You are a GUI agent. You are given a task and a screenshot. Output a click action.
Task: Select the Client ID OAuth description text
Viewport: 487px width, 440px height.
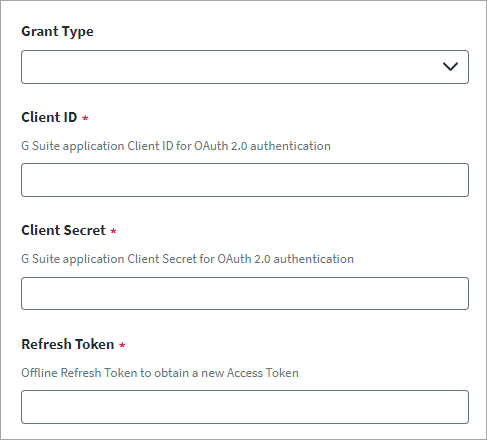(176, 146)
